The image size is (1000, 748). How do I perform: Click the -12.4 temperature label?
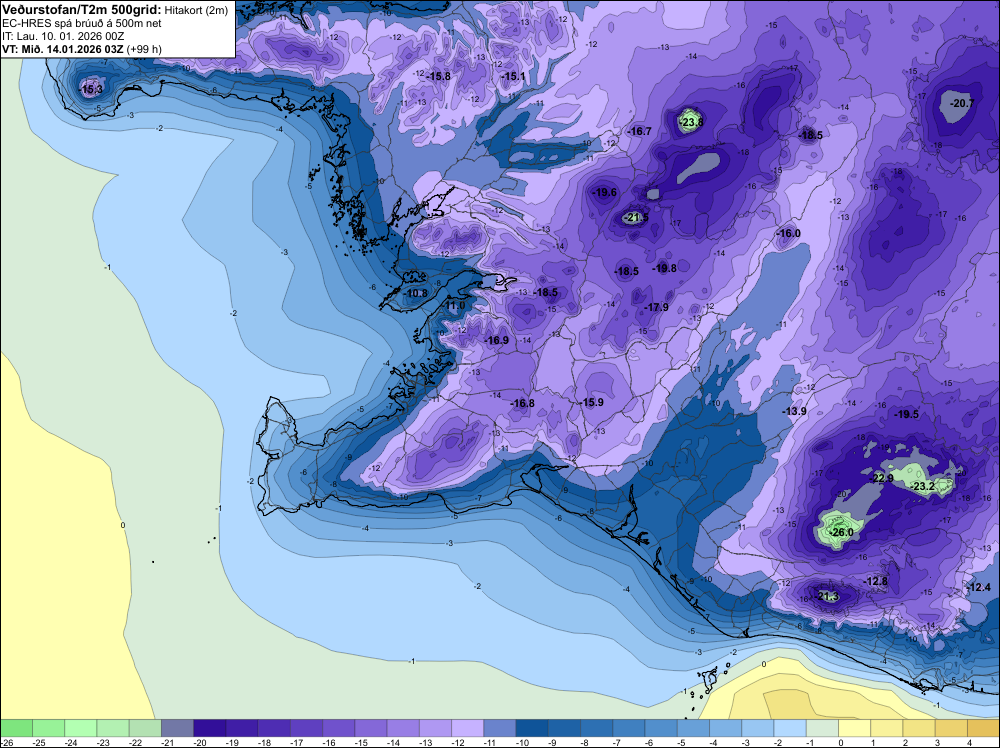click(x=979, y=587)
